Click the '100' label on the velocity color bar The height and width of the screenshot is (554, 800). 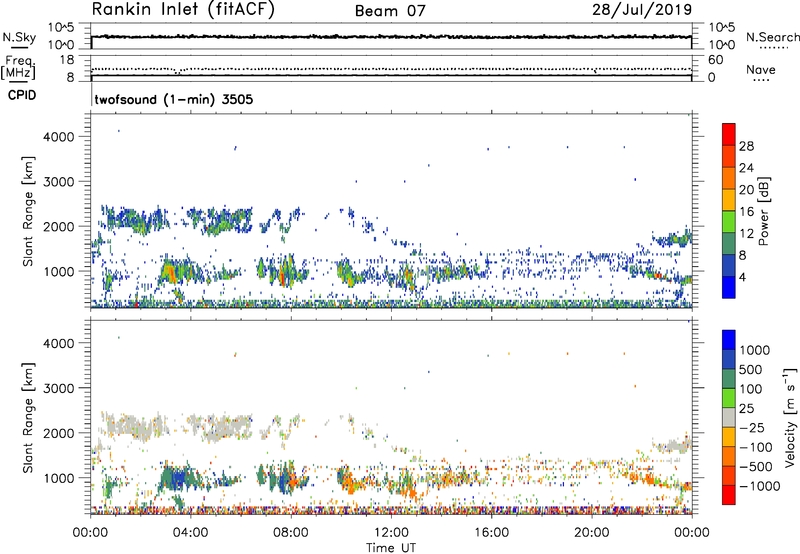[751, 389]
